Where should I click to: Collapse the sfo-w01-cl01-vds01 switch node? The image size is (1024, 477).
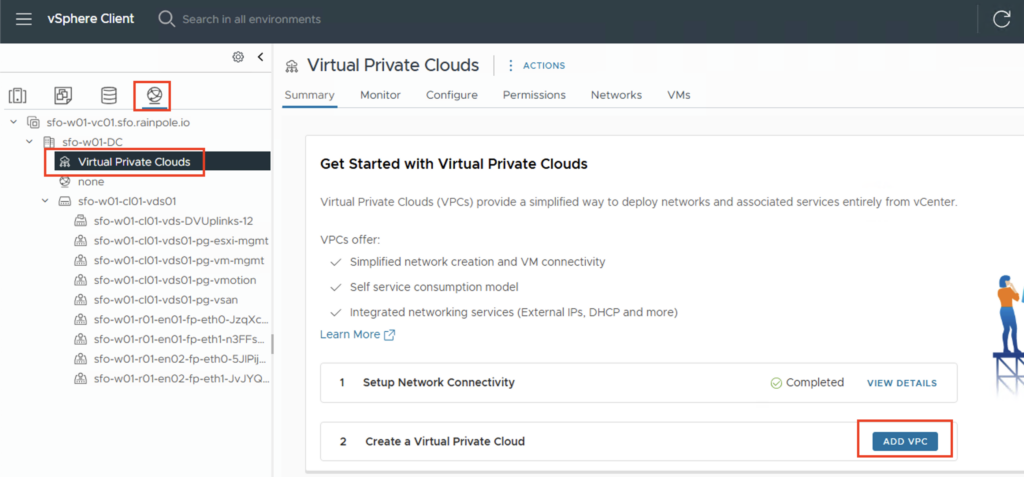pos(45,201)
